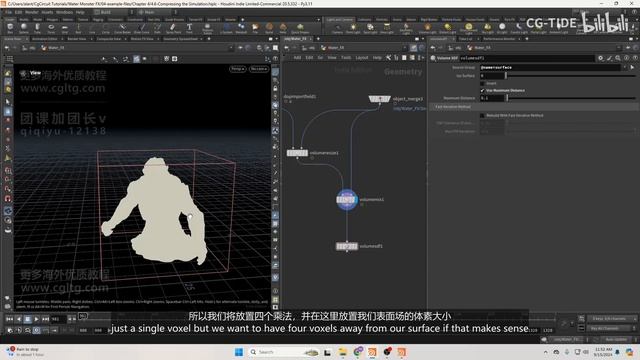Adjust the Iso Surface slider
This screenshot has height=360, width=640.
click(571, 76)
